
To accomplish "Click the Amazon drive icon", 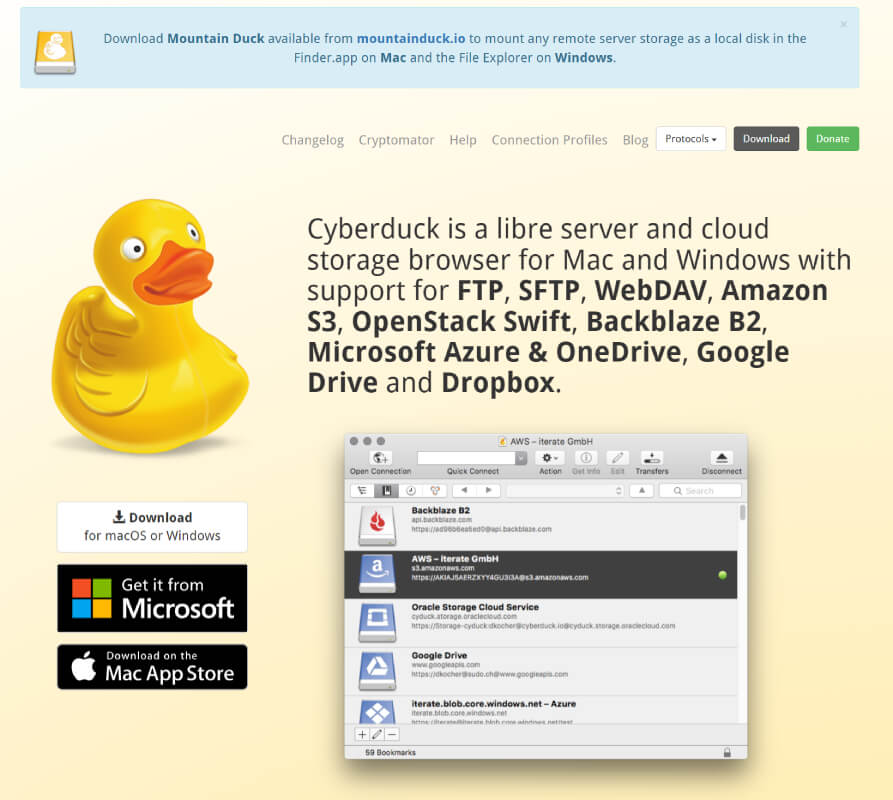I will 377,574.
